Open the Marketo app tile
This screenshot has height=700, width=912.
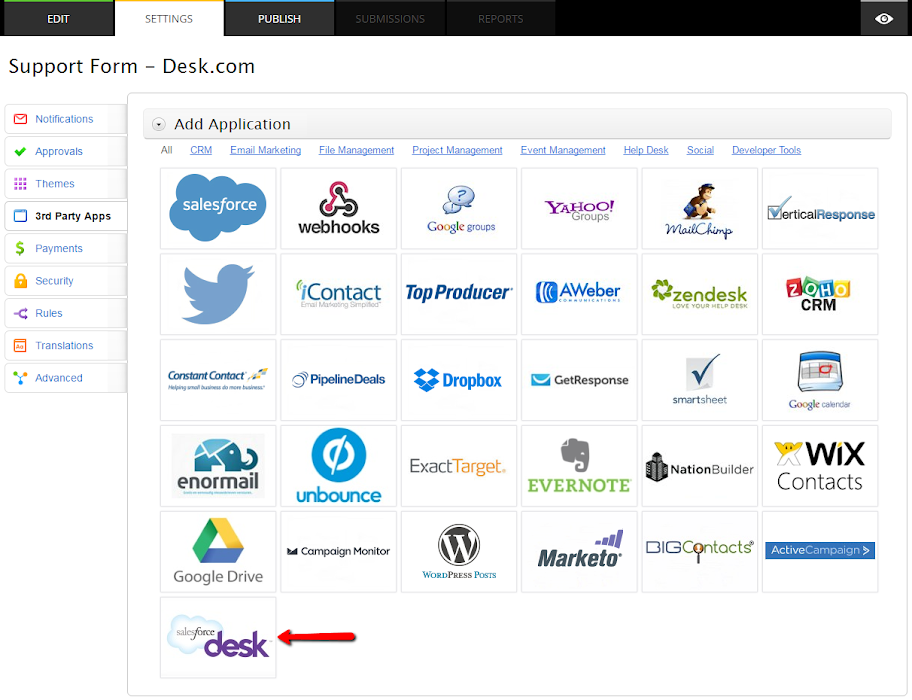(579, 552)
